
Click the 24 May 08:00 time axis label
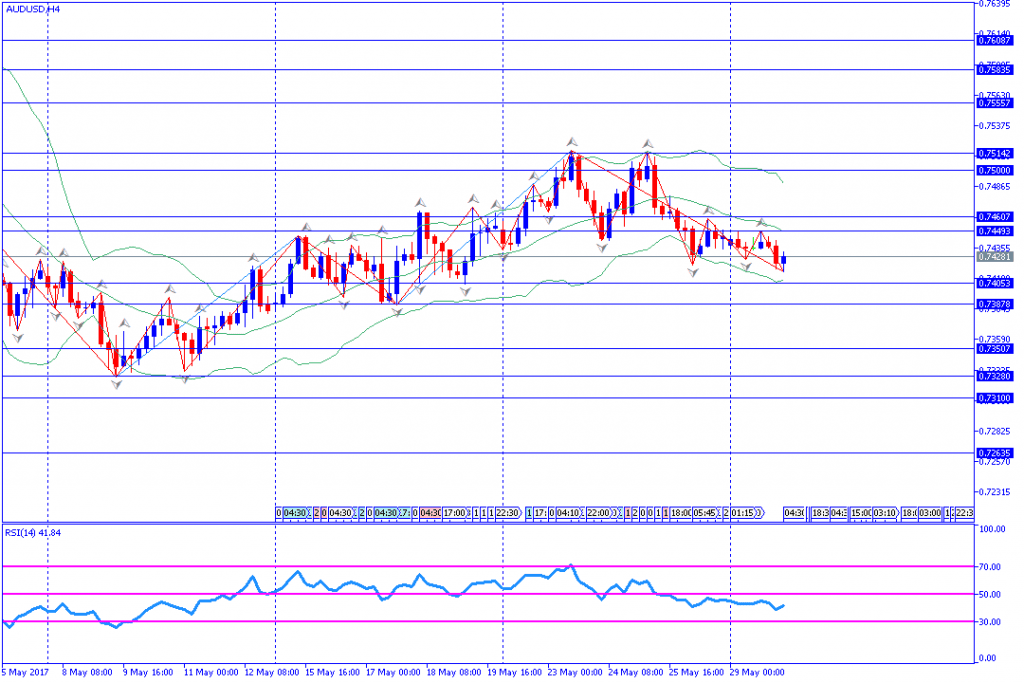[636, 673]
